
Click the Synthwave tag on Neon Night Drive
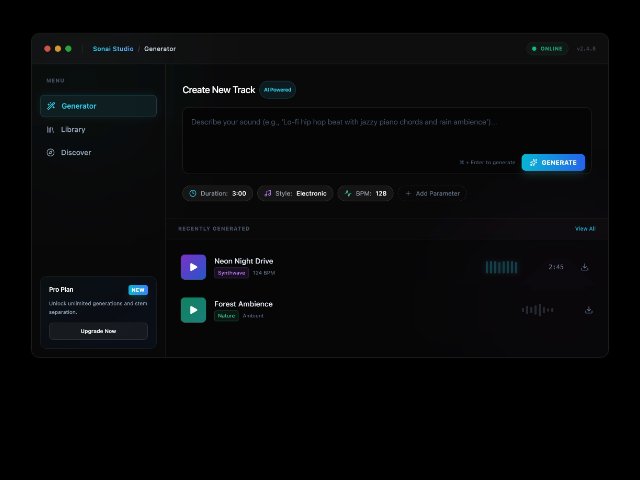[x=231, y=273]
